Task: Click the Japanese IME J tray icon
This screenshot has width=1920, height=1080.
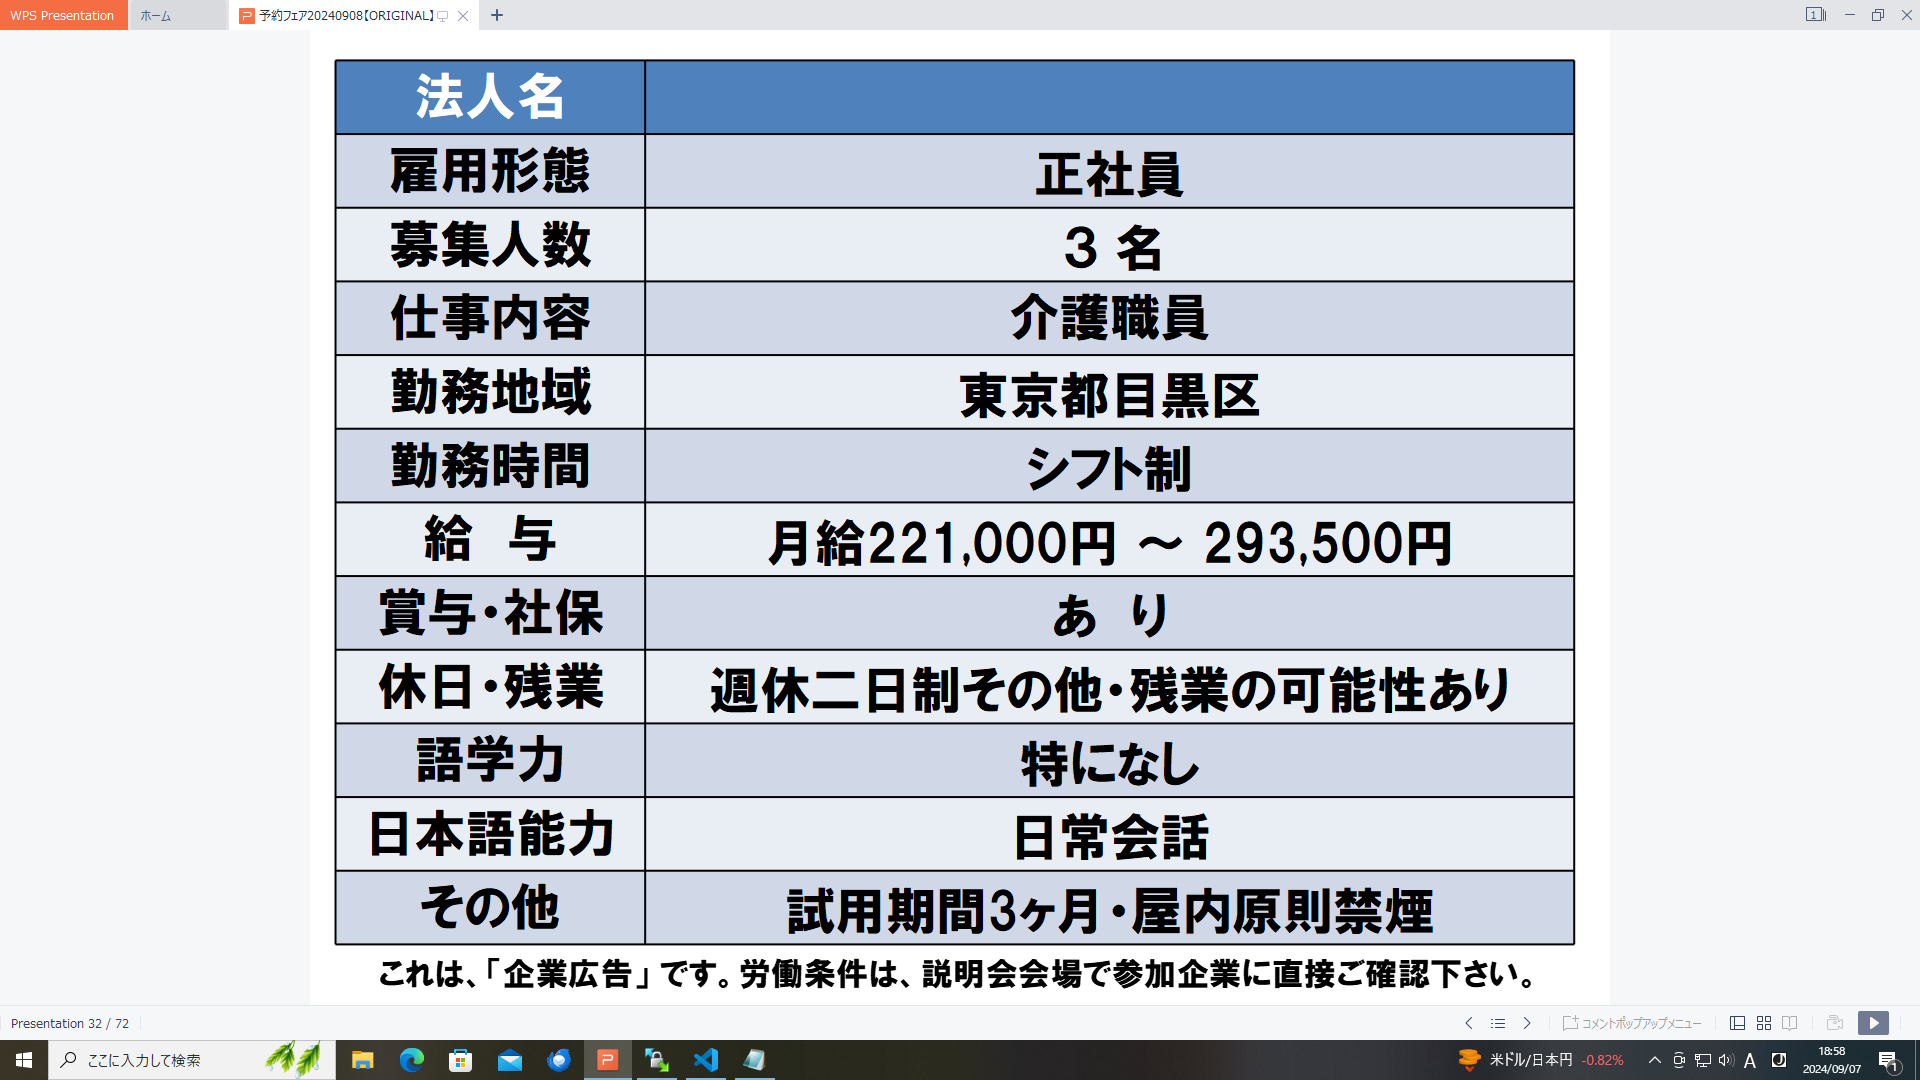Action: click(x=1779, y=1060)
